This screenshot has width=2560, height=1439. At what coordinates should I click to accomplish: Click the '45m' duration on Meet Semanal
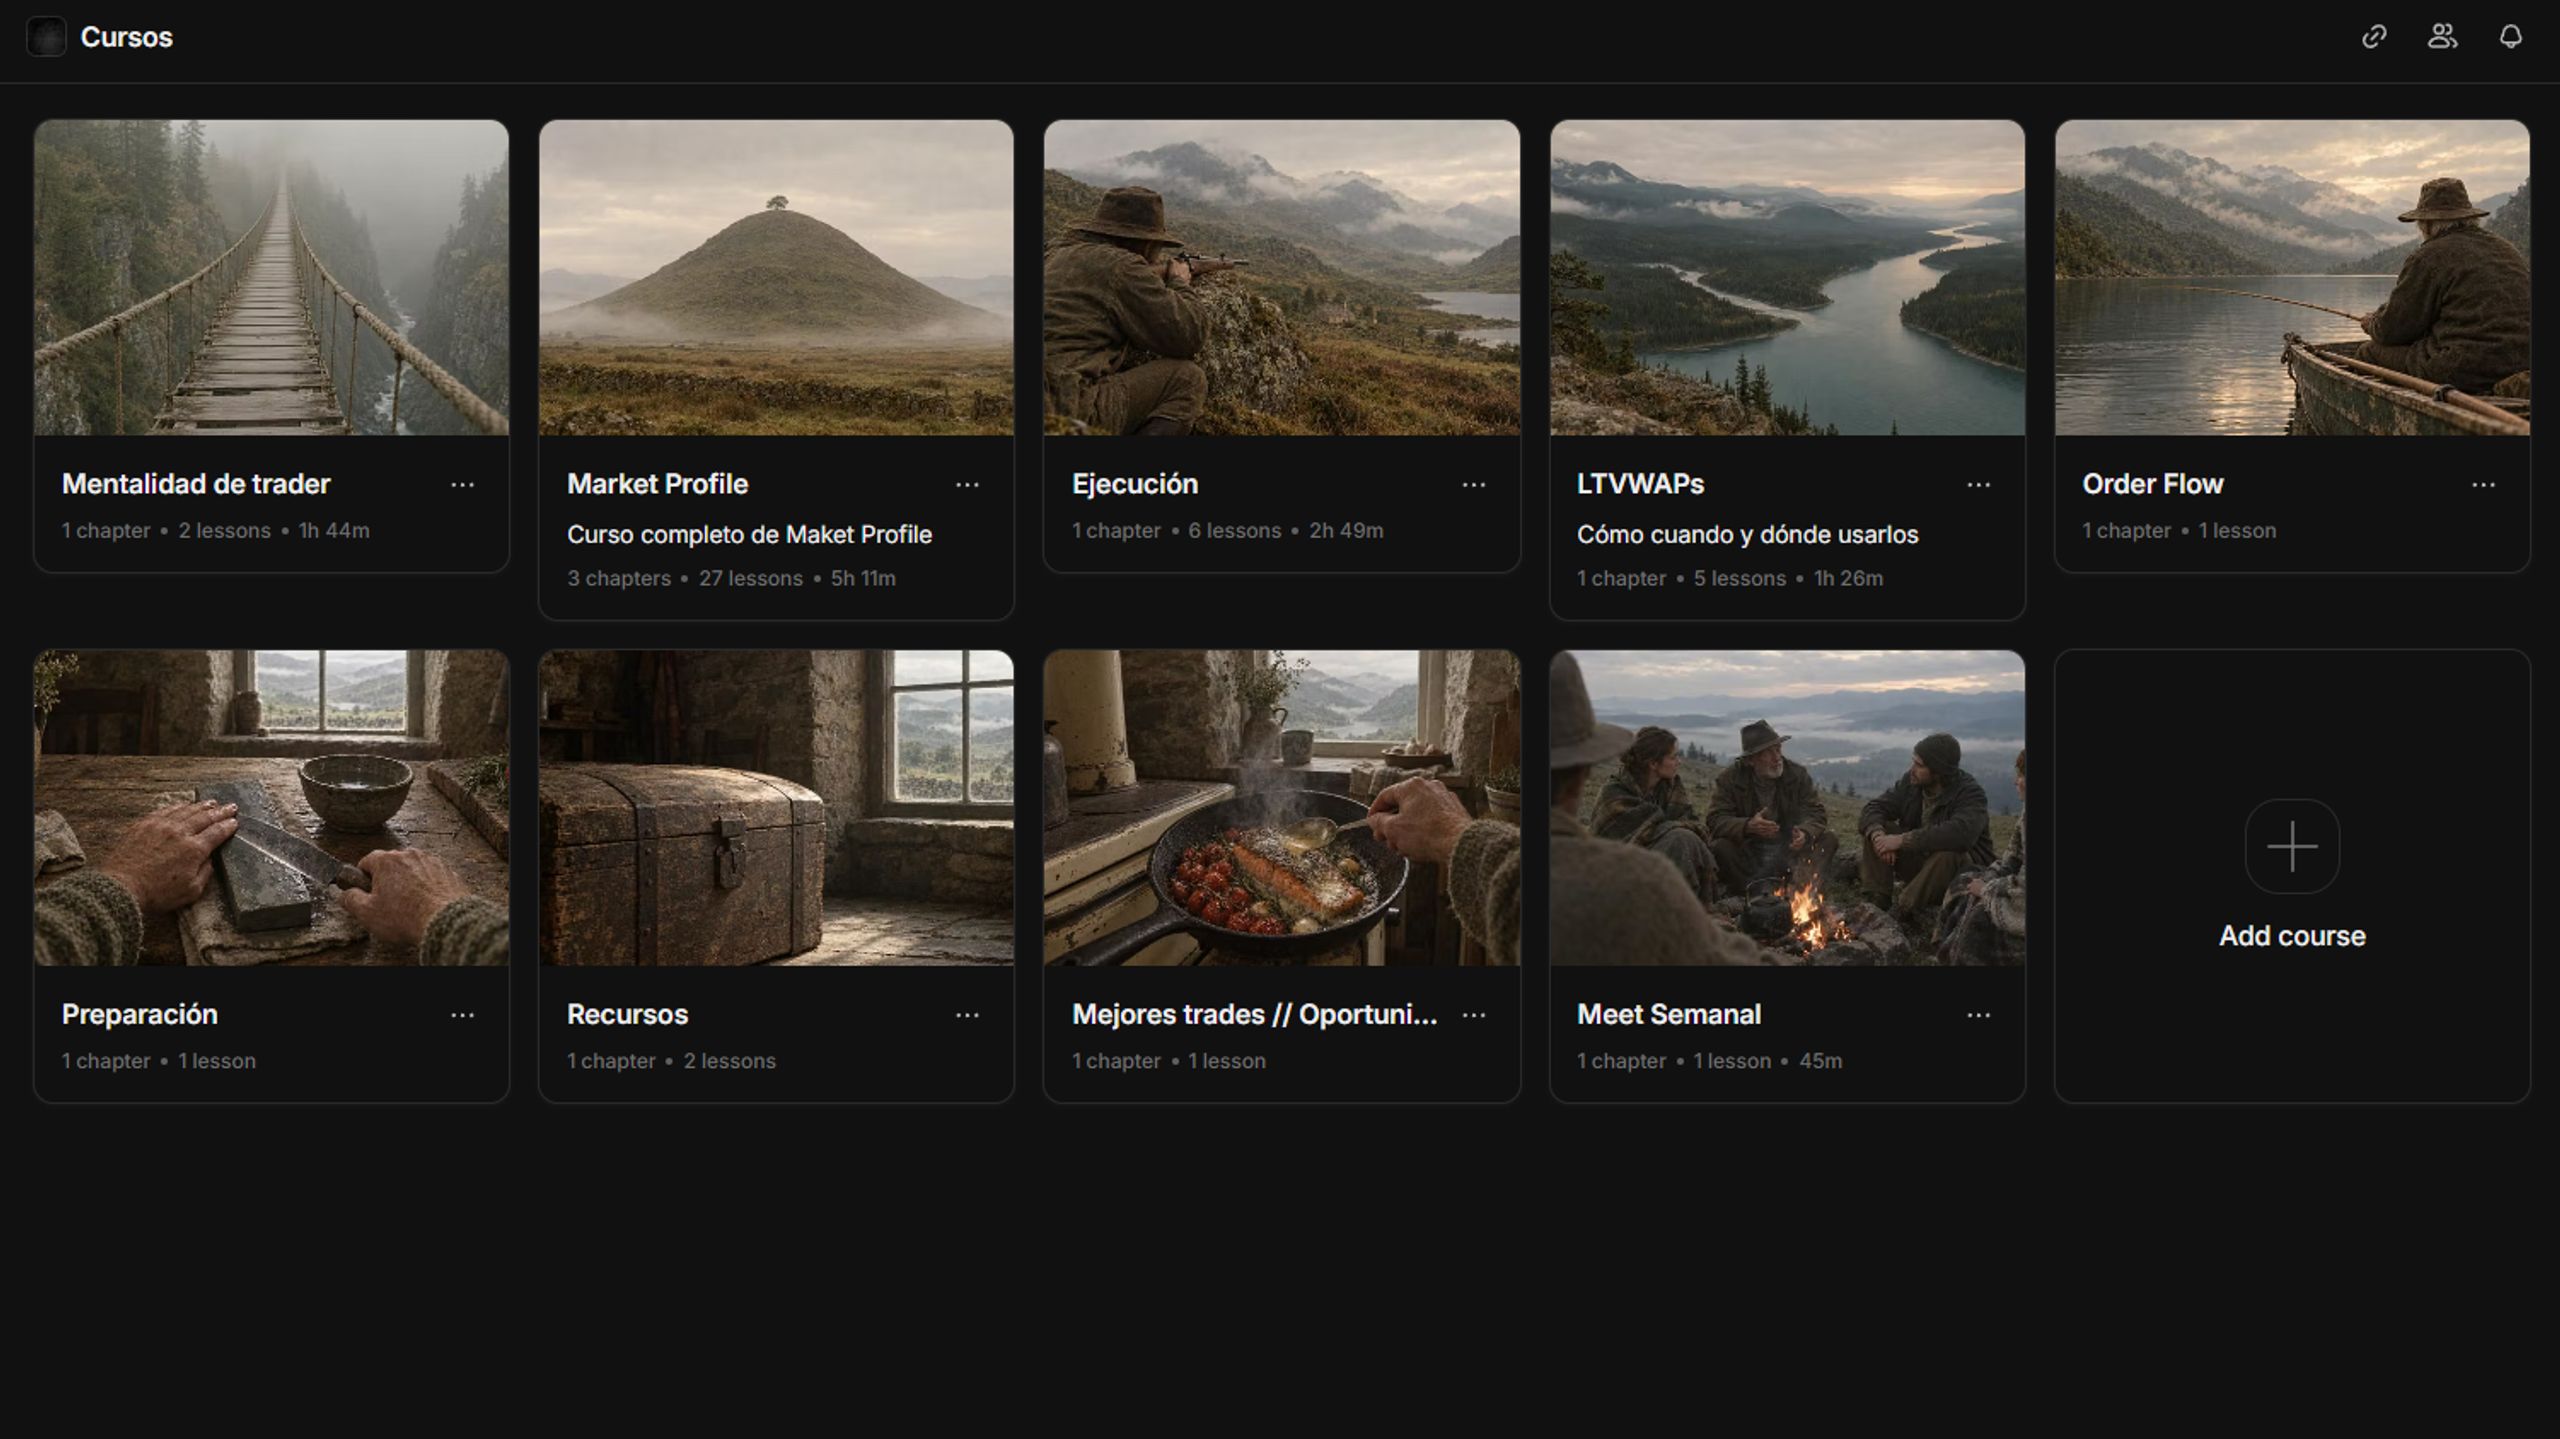click(1820, 1061)
